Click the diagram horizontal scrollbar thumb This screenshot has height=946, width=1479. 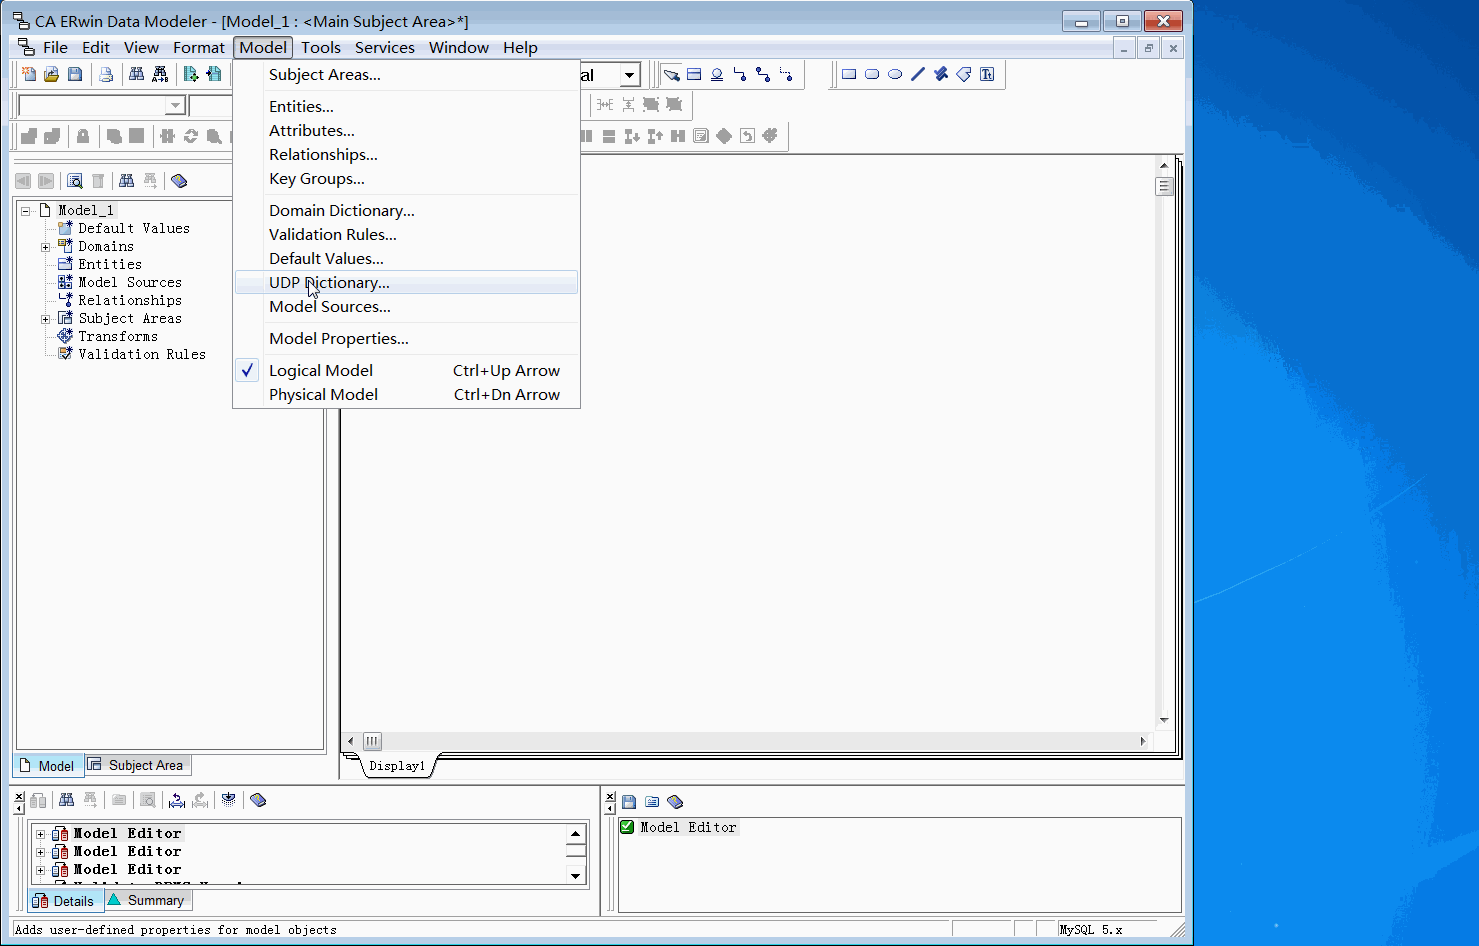(x=372, y=741)
